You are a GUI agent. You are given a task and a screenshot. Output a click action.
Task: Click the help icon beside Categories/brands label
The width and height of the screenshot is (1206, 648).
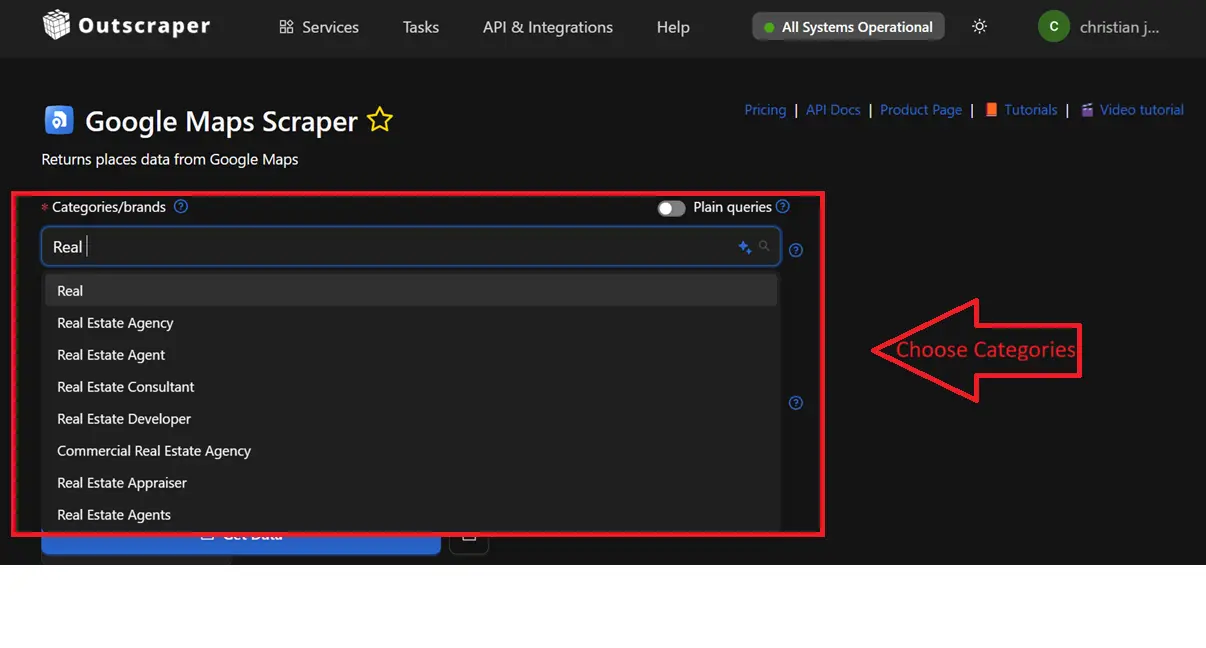coord(181,207)
